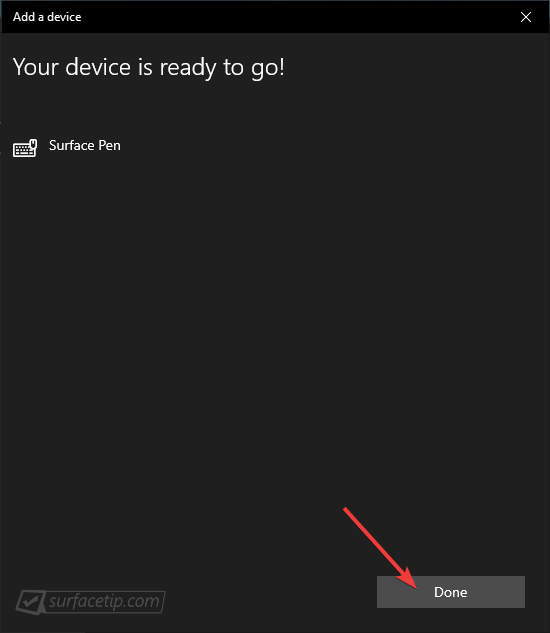Click the word "Add" in the title bar
This screenshot has height=633, width=550.
(x=24, y=17)
